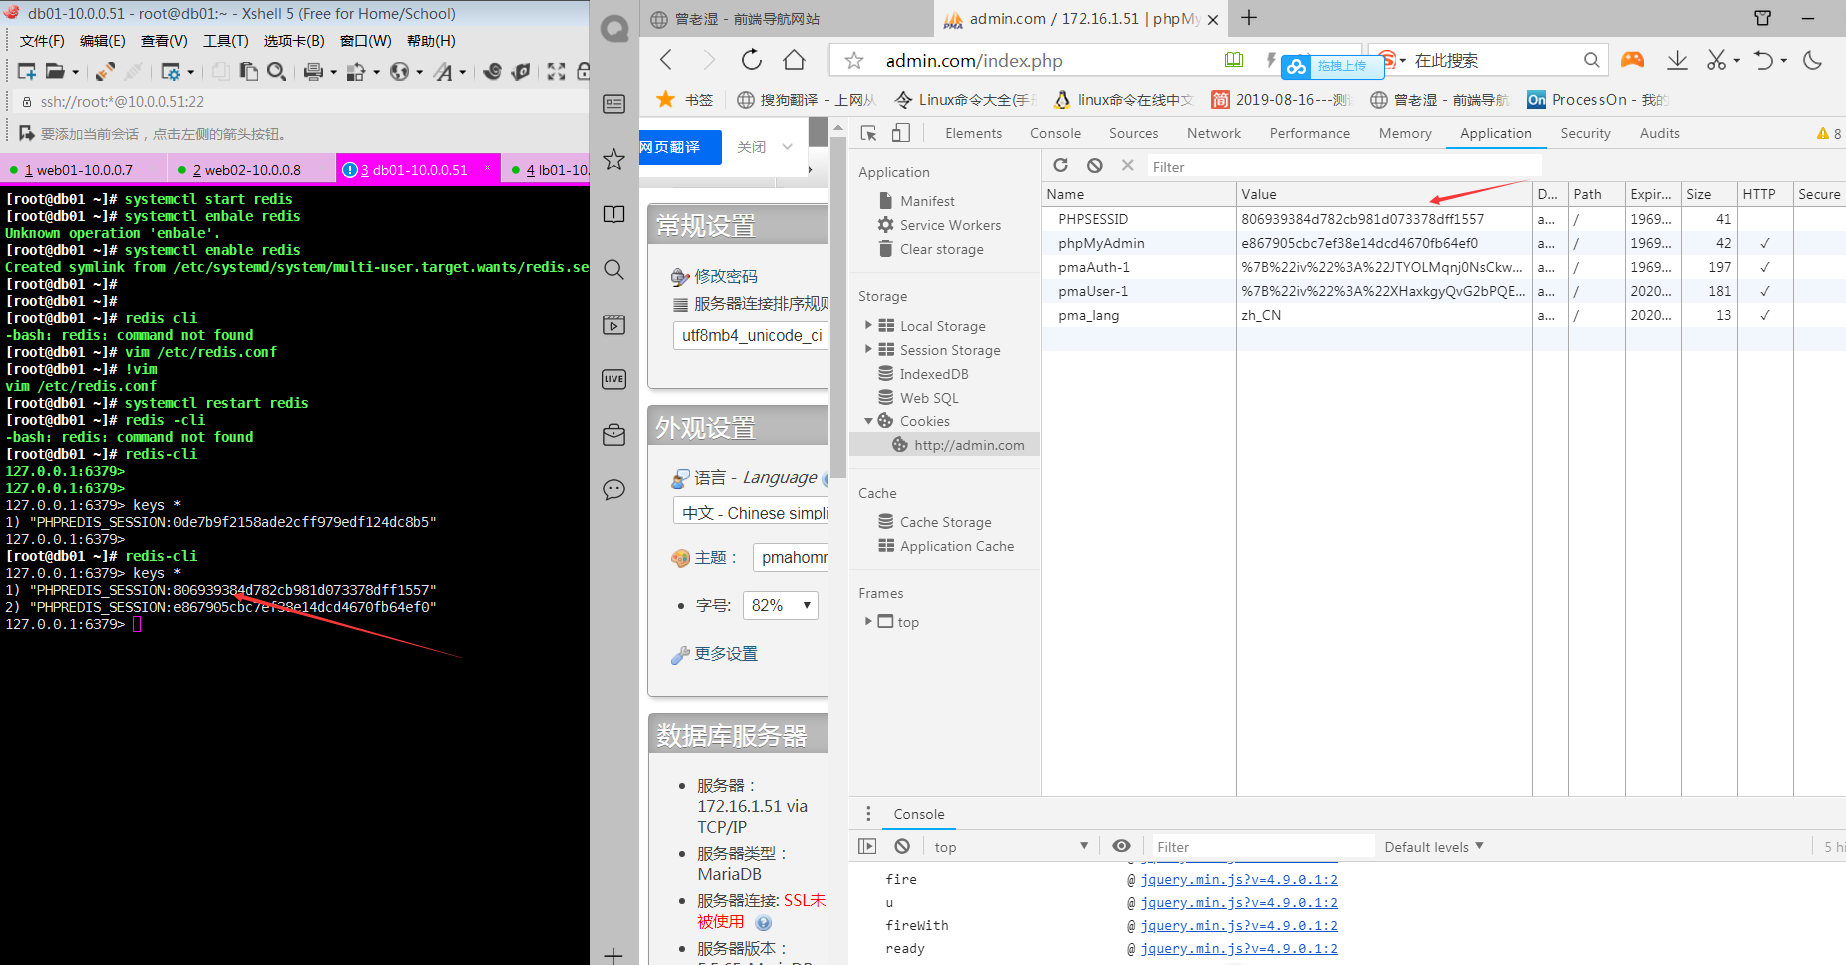Click the console Filter input field

click(x=1263, y=846)
